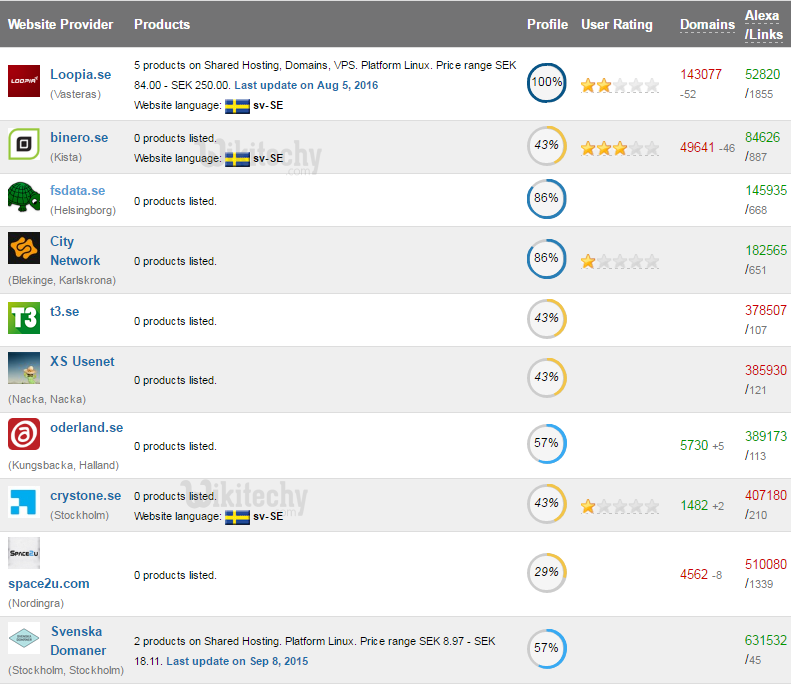Viewport: 791px width, 684px height.
Task: Click the Swedish flag in Loopia.se row
Action: point(237,105)
